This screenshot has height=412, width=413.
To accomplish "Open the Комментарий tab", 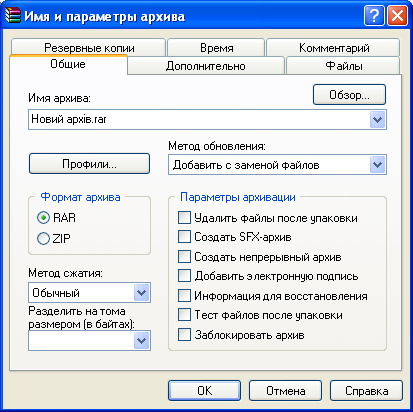I will click(333, 48).
